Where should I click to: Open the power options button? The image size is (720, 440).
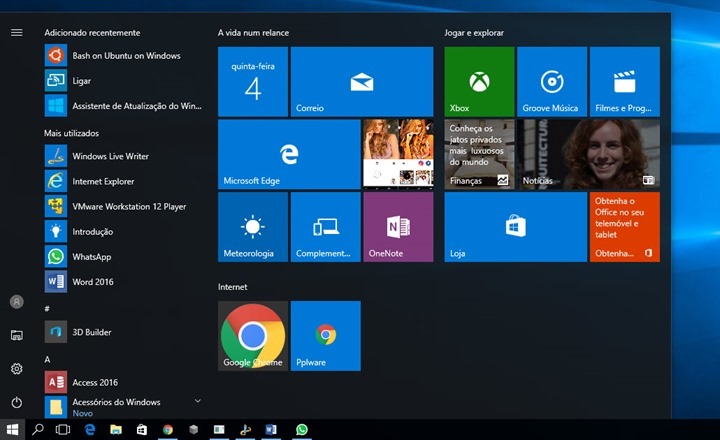click(x=16, y=402)
